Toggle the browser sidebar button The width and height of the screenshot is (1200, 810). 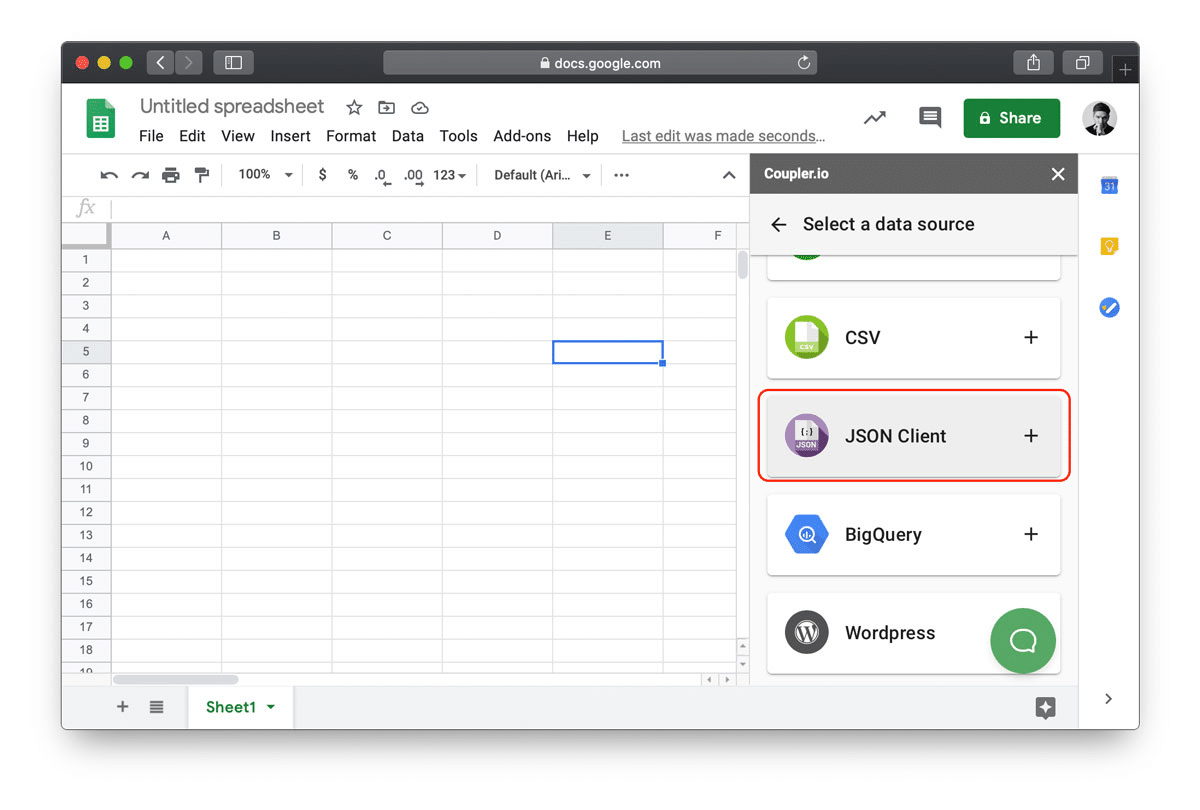pos(233,63)
